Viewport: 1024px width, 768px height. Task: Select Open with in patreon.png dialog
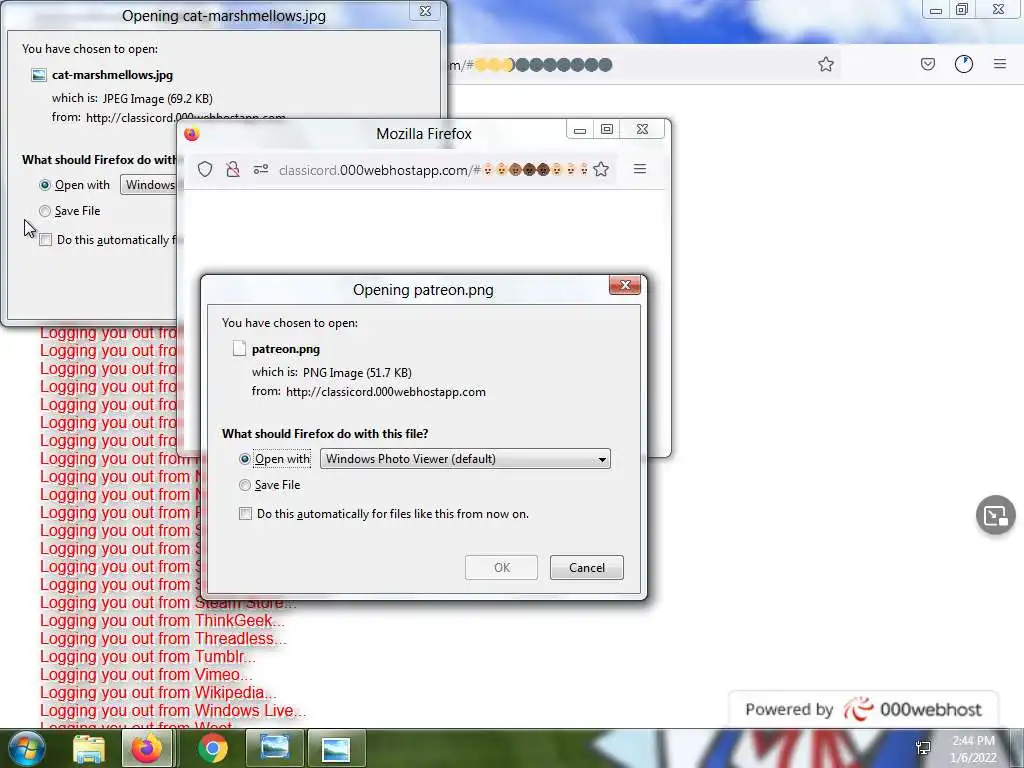click(245, 459)
